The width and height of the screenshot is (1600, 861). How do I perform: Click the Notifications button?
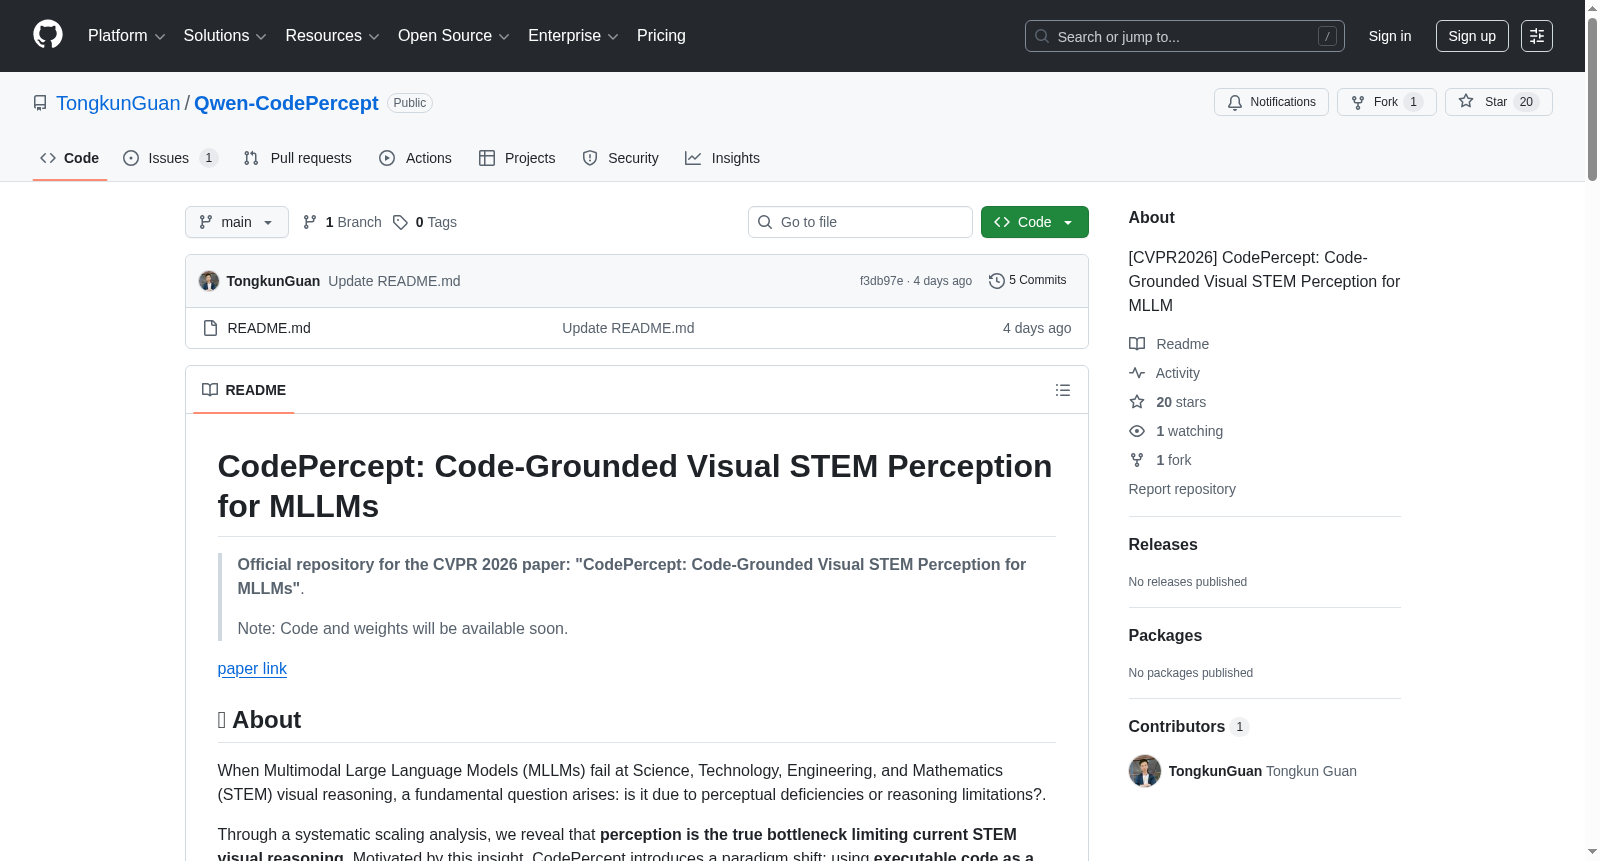[x=1271, y=102]
